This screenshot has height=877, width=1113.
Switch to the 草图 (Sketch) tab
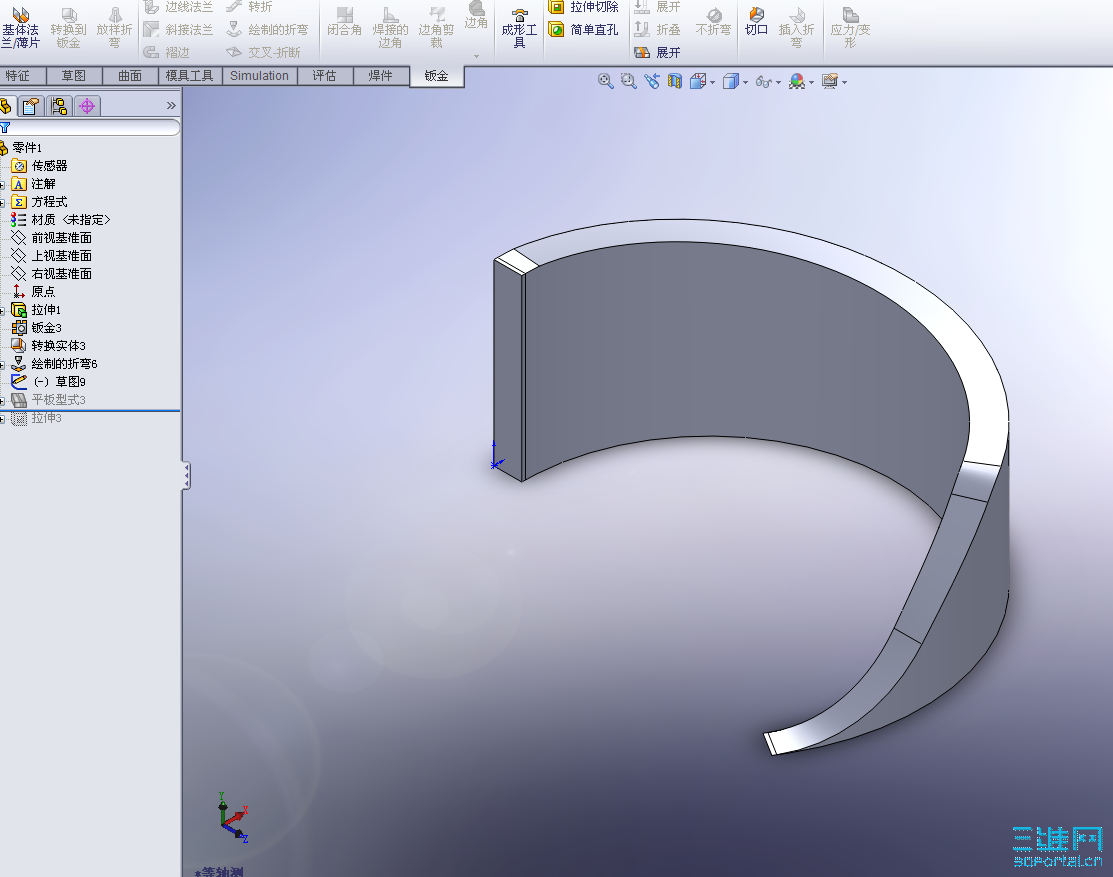point(74,76)
